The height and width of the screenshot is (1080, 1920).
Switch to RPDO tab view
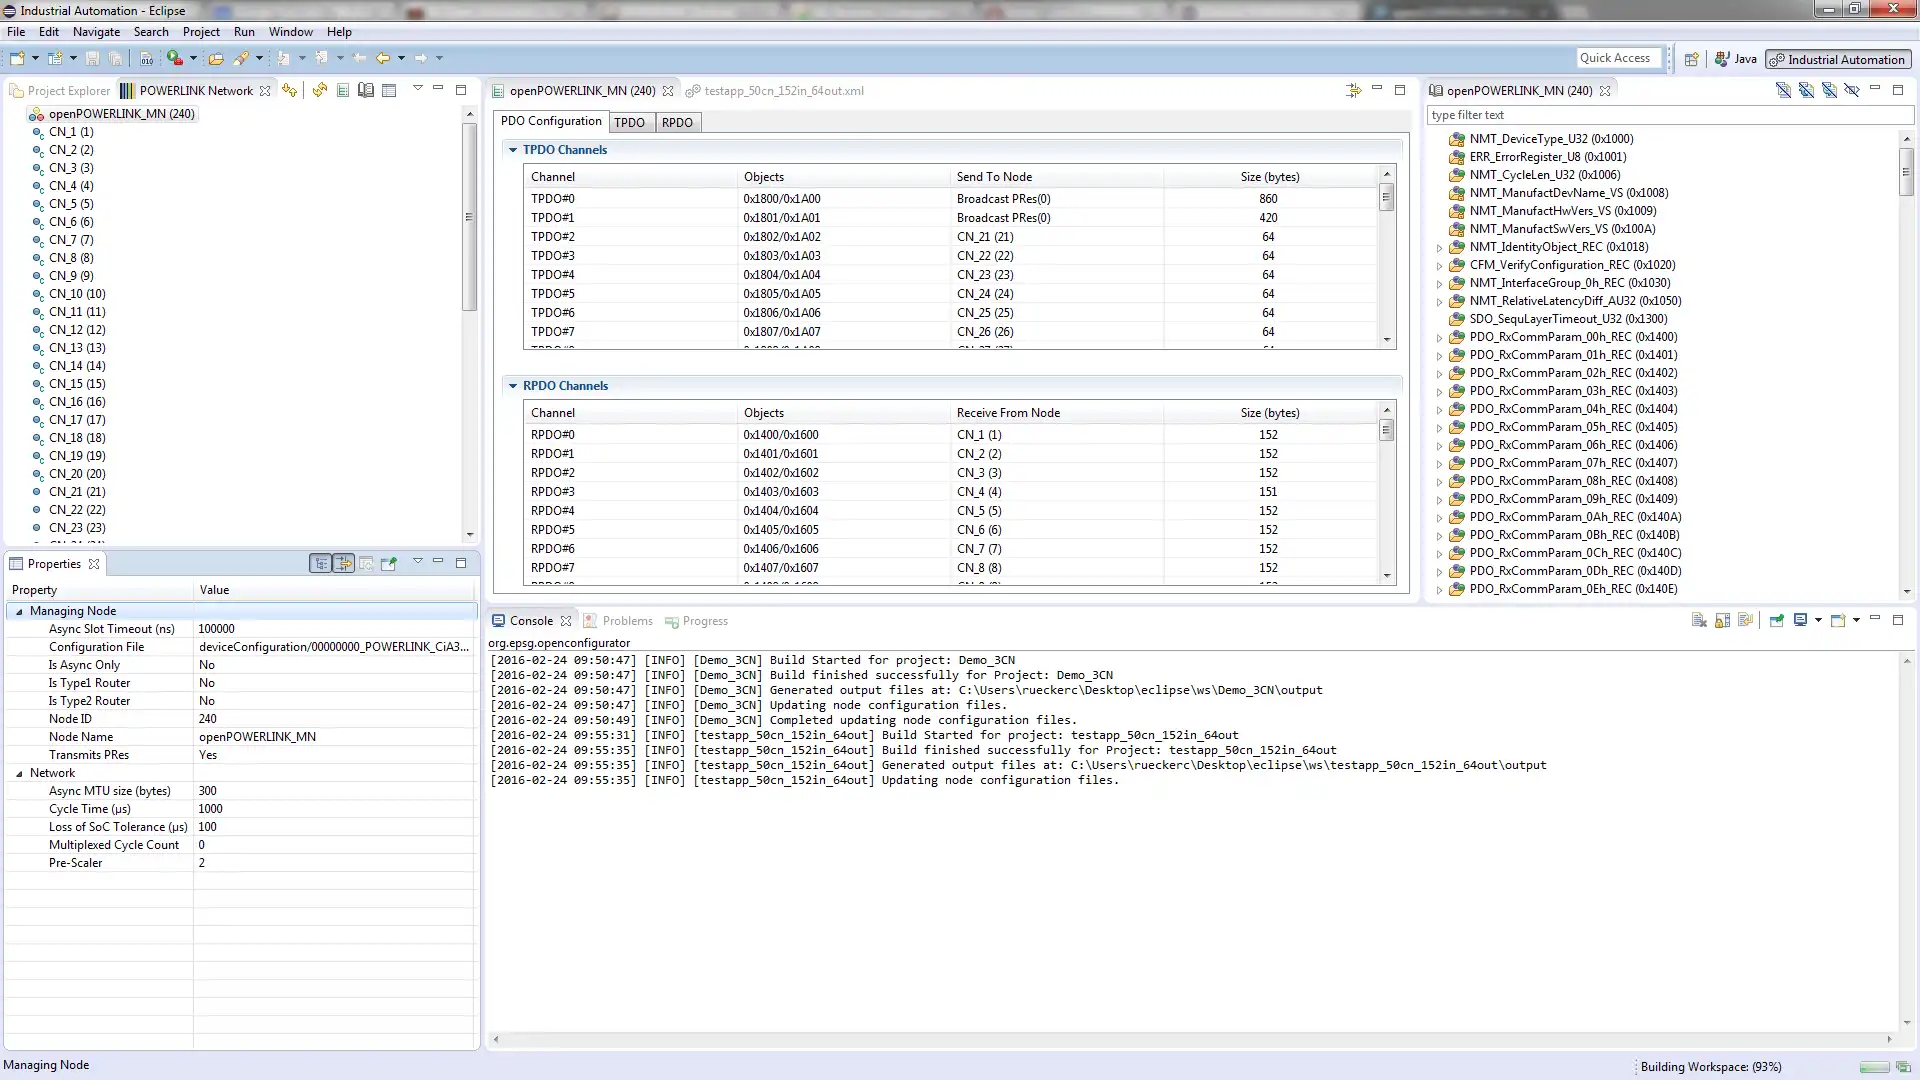[x=676, y=121]
